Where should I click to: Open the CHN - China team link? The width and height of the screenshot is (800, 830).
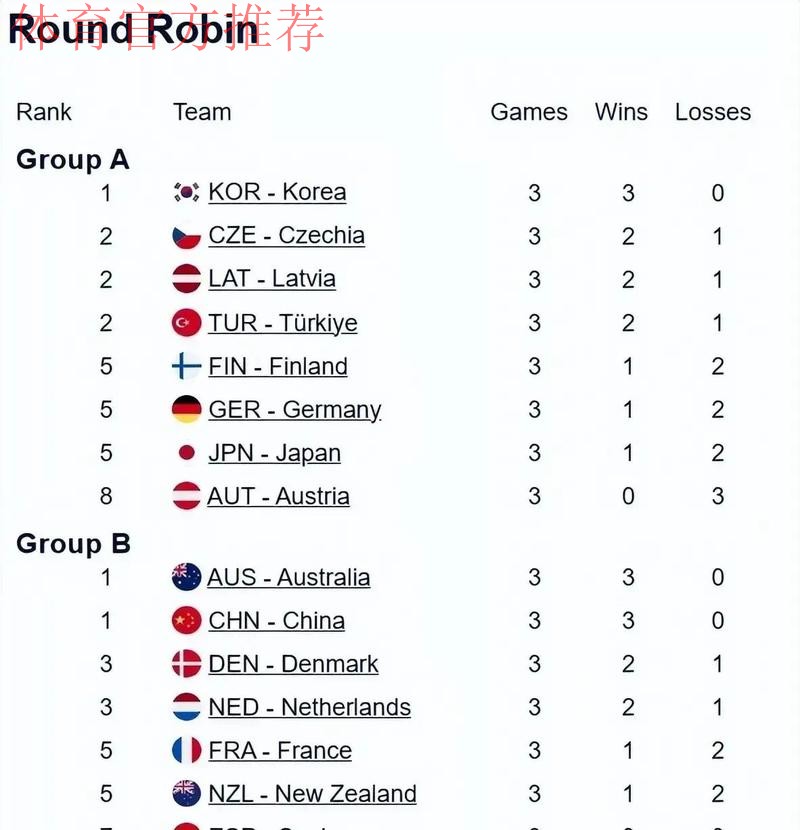276,621
